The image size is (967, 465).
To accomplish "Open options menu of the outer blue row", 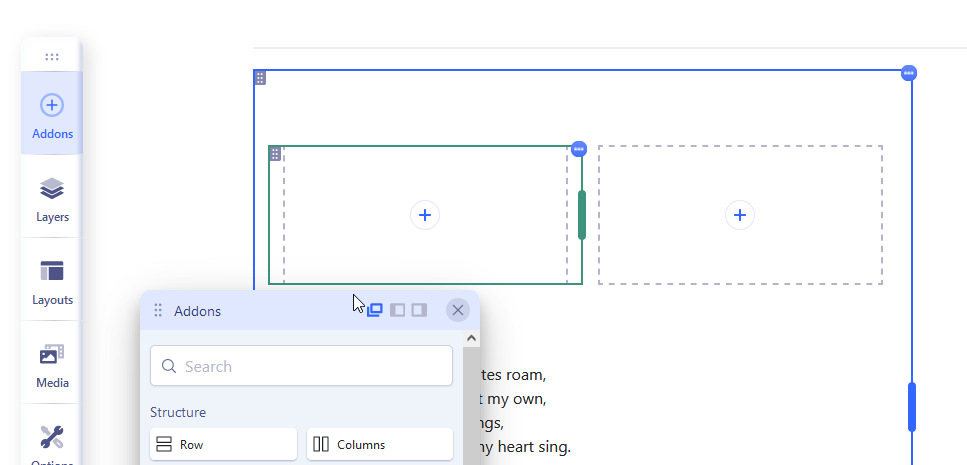I will [x=908, y=73].
